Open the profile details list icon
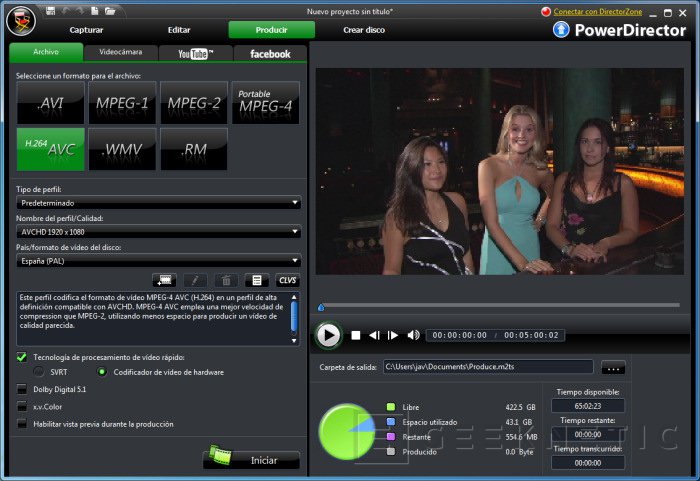 (x=257, y=280)
